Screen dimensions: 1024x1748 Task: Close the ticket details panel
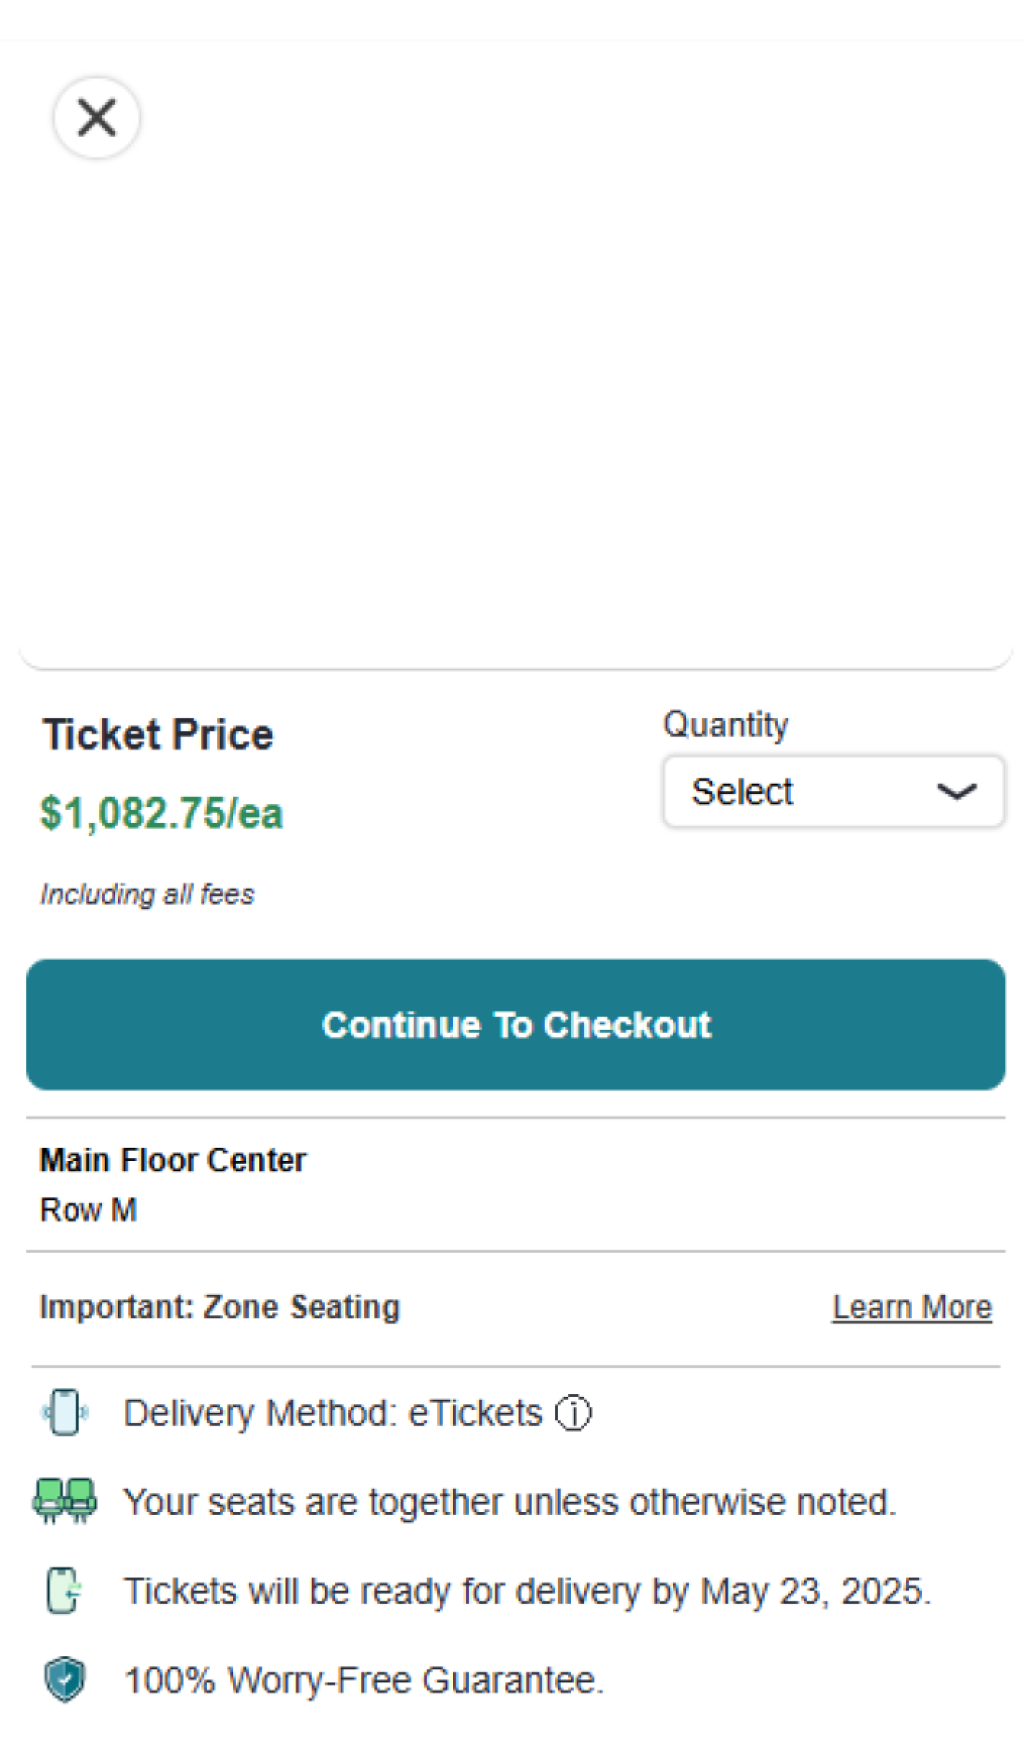(x=96, y=118)
